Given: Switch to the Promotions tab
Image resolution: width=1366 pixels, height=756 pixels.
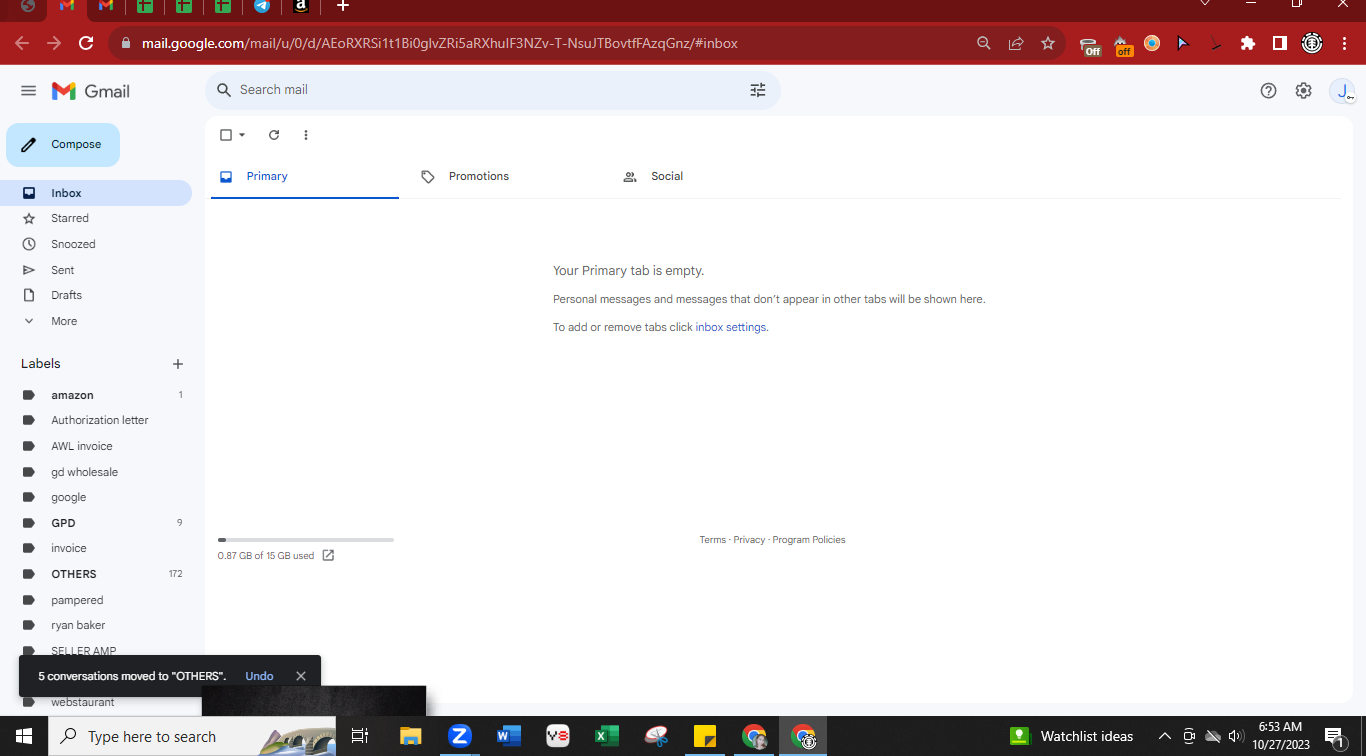Looking at the screenshot, I should click(x=509, y=176).
